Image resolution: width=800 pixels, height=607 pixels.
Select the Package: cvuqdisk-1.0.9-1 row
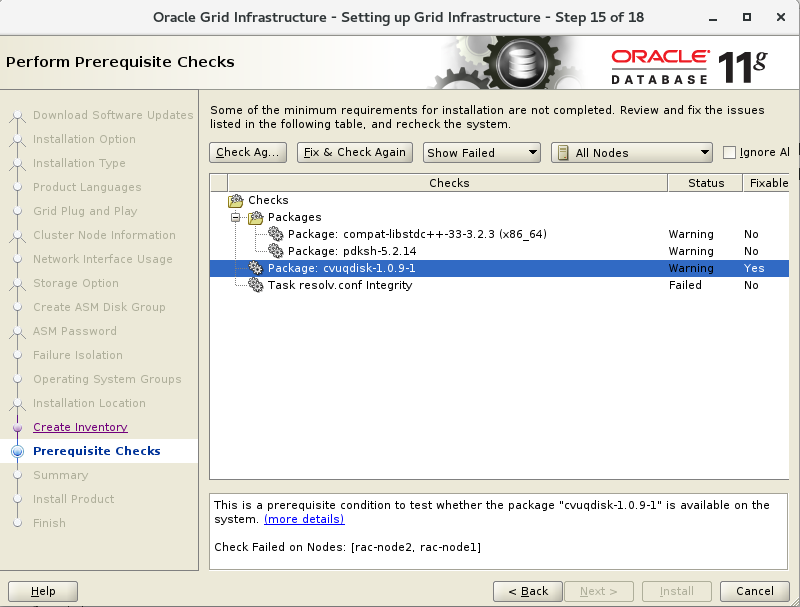pyautogui.click(x=499, y=268)
